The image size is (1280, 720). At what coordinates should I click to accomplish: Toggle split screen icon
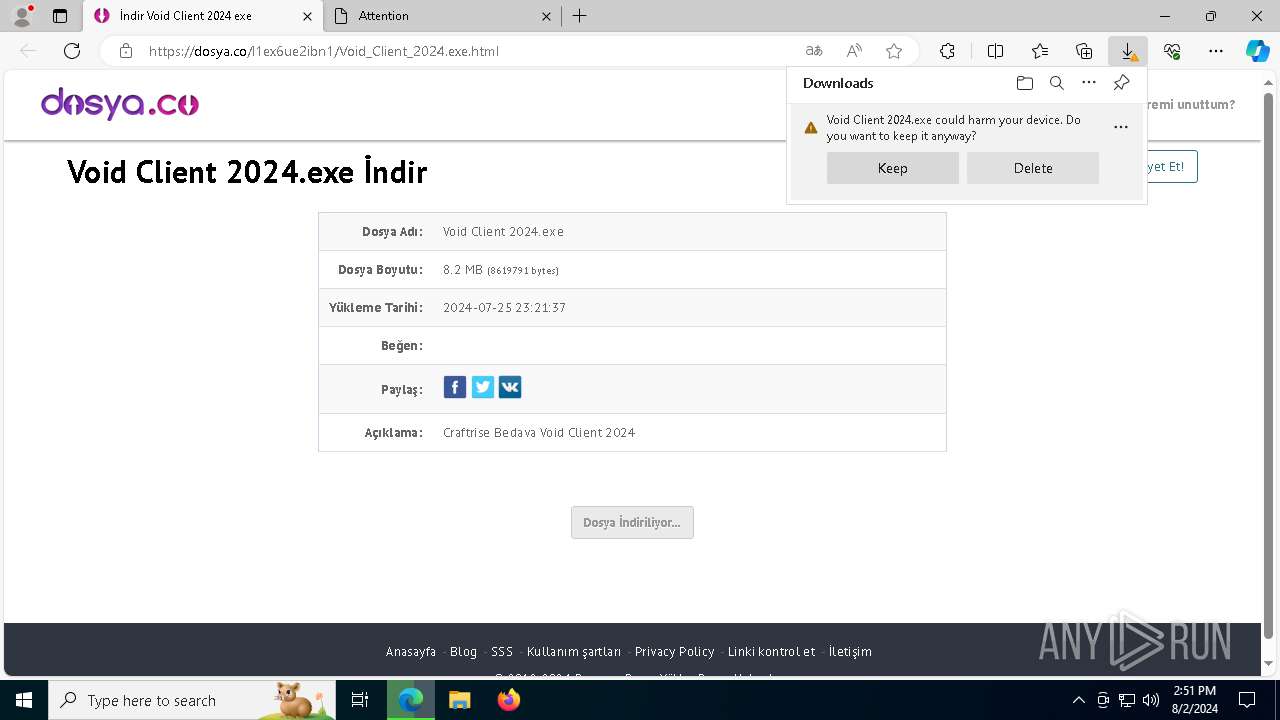click(996, 51)
